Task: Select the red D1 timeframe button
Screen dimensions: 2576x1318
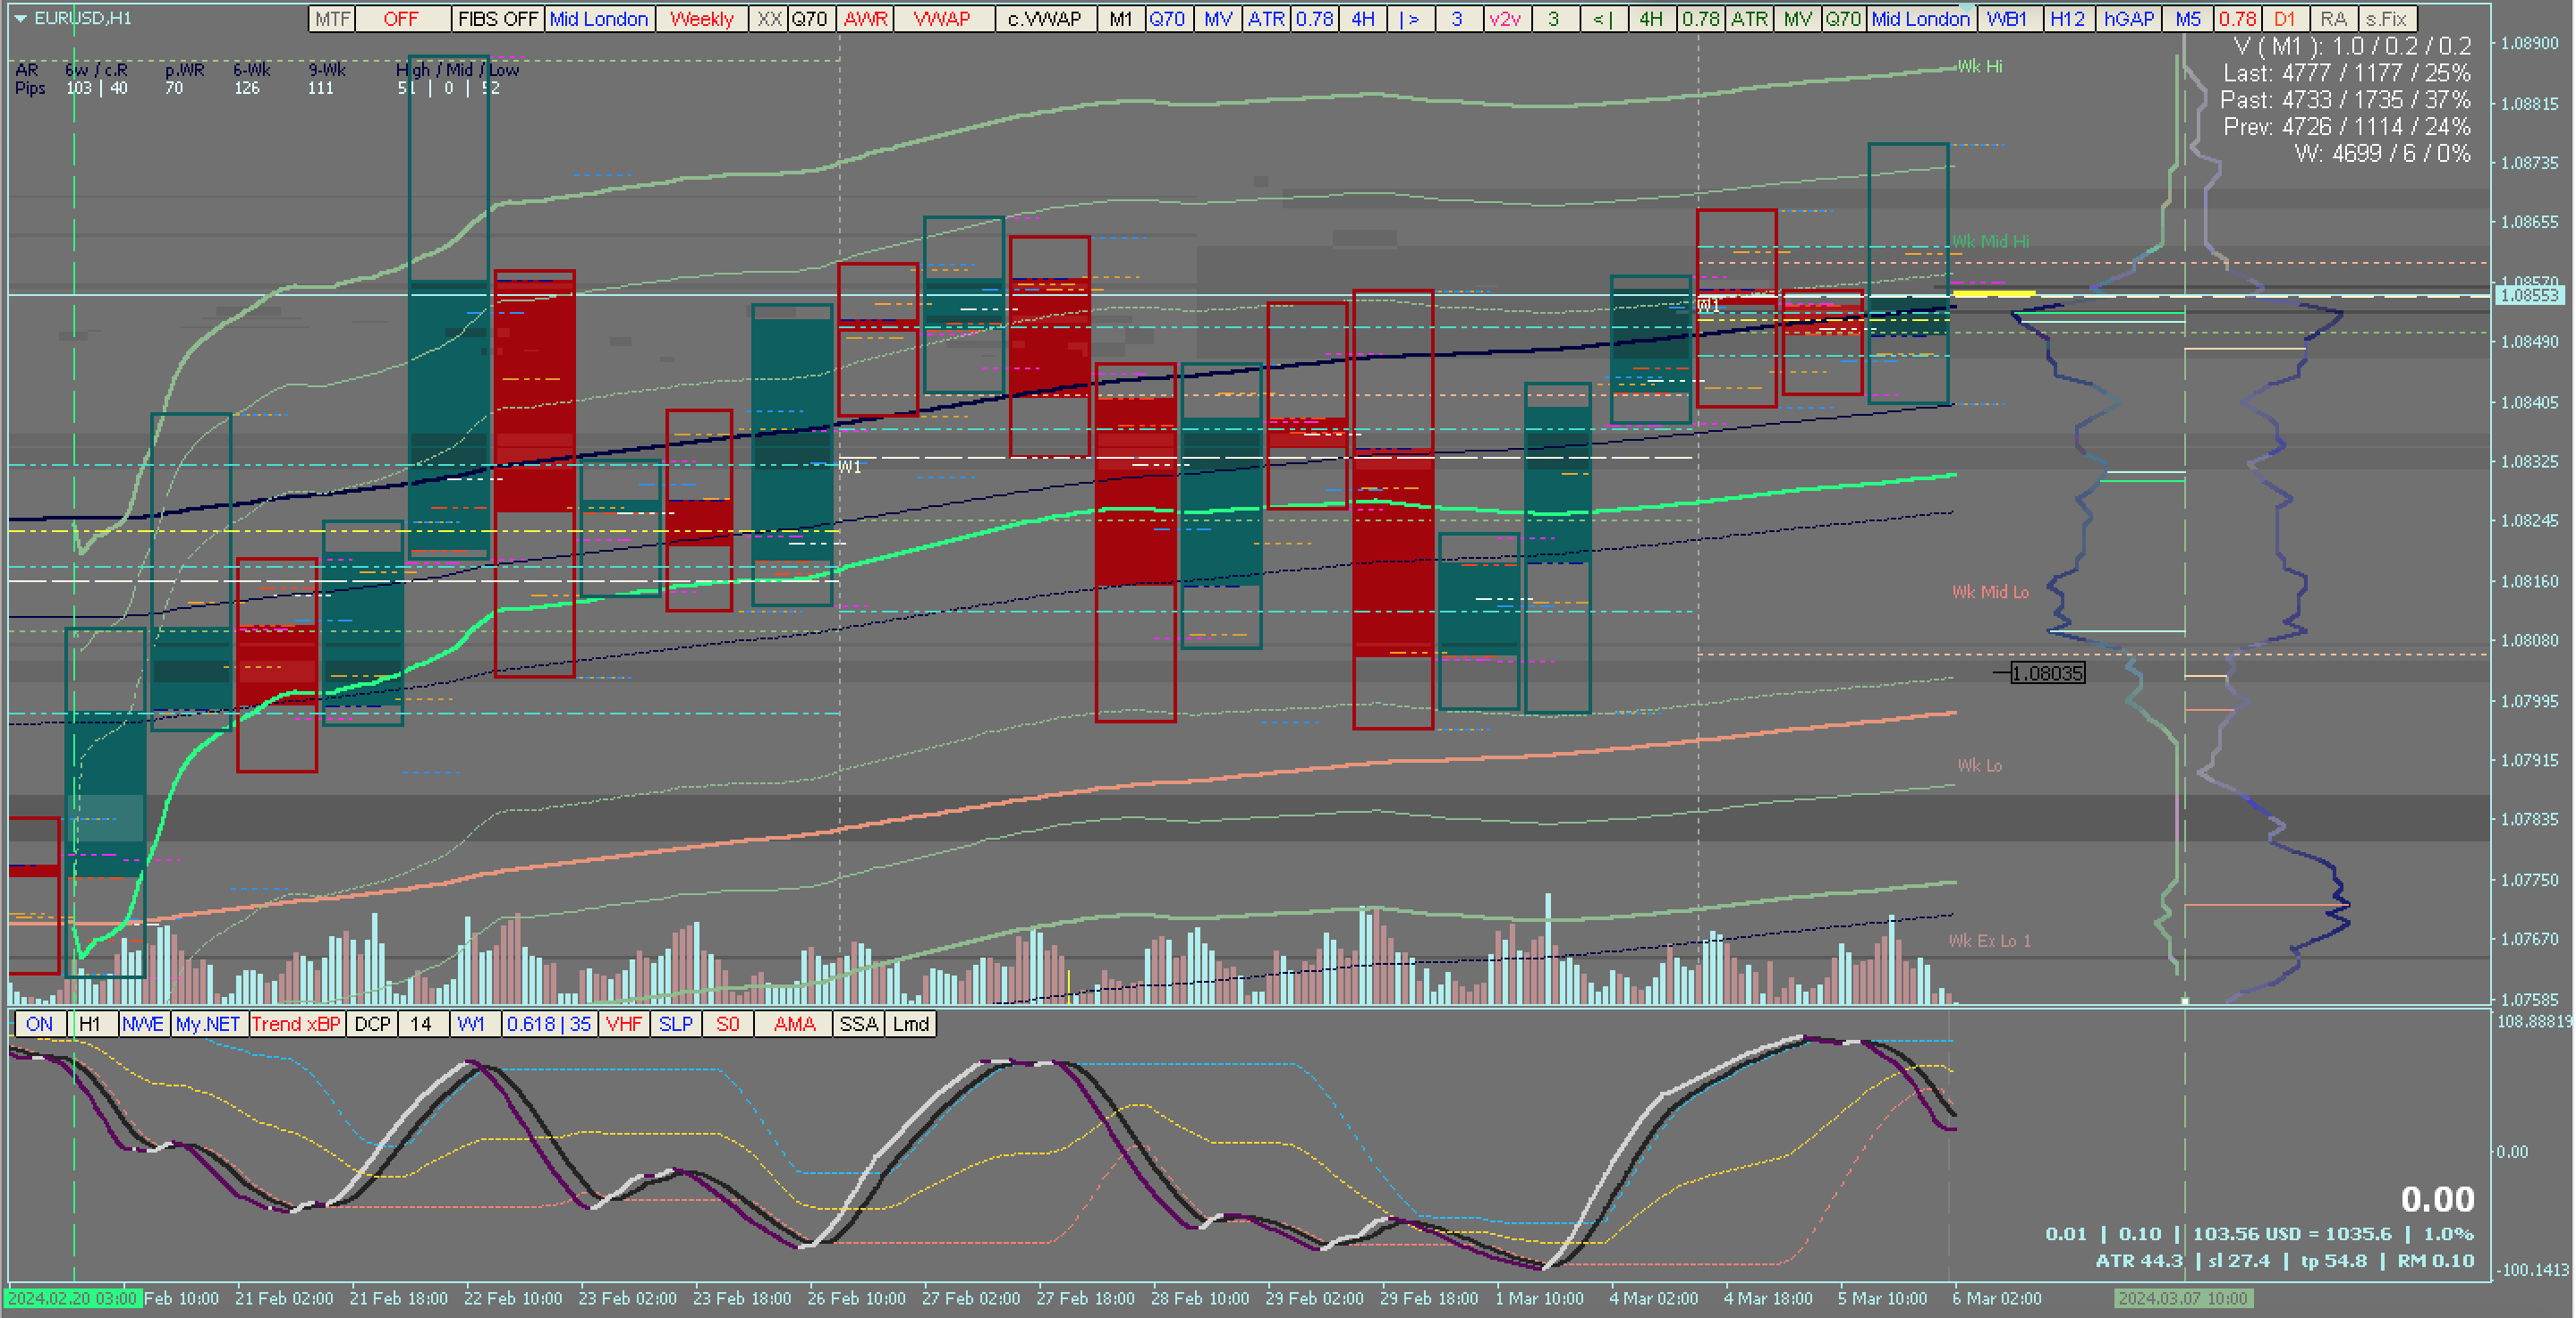Action: click(x=2285, y=19)
